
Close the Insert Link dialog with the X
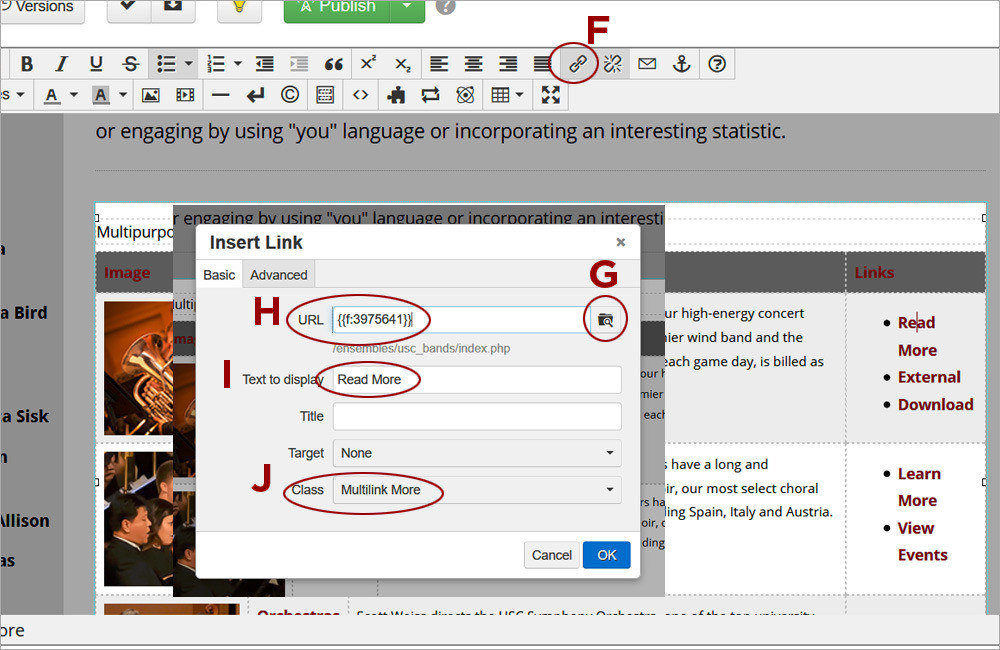(621, 242)
